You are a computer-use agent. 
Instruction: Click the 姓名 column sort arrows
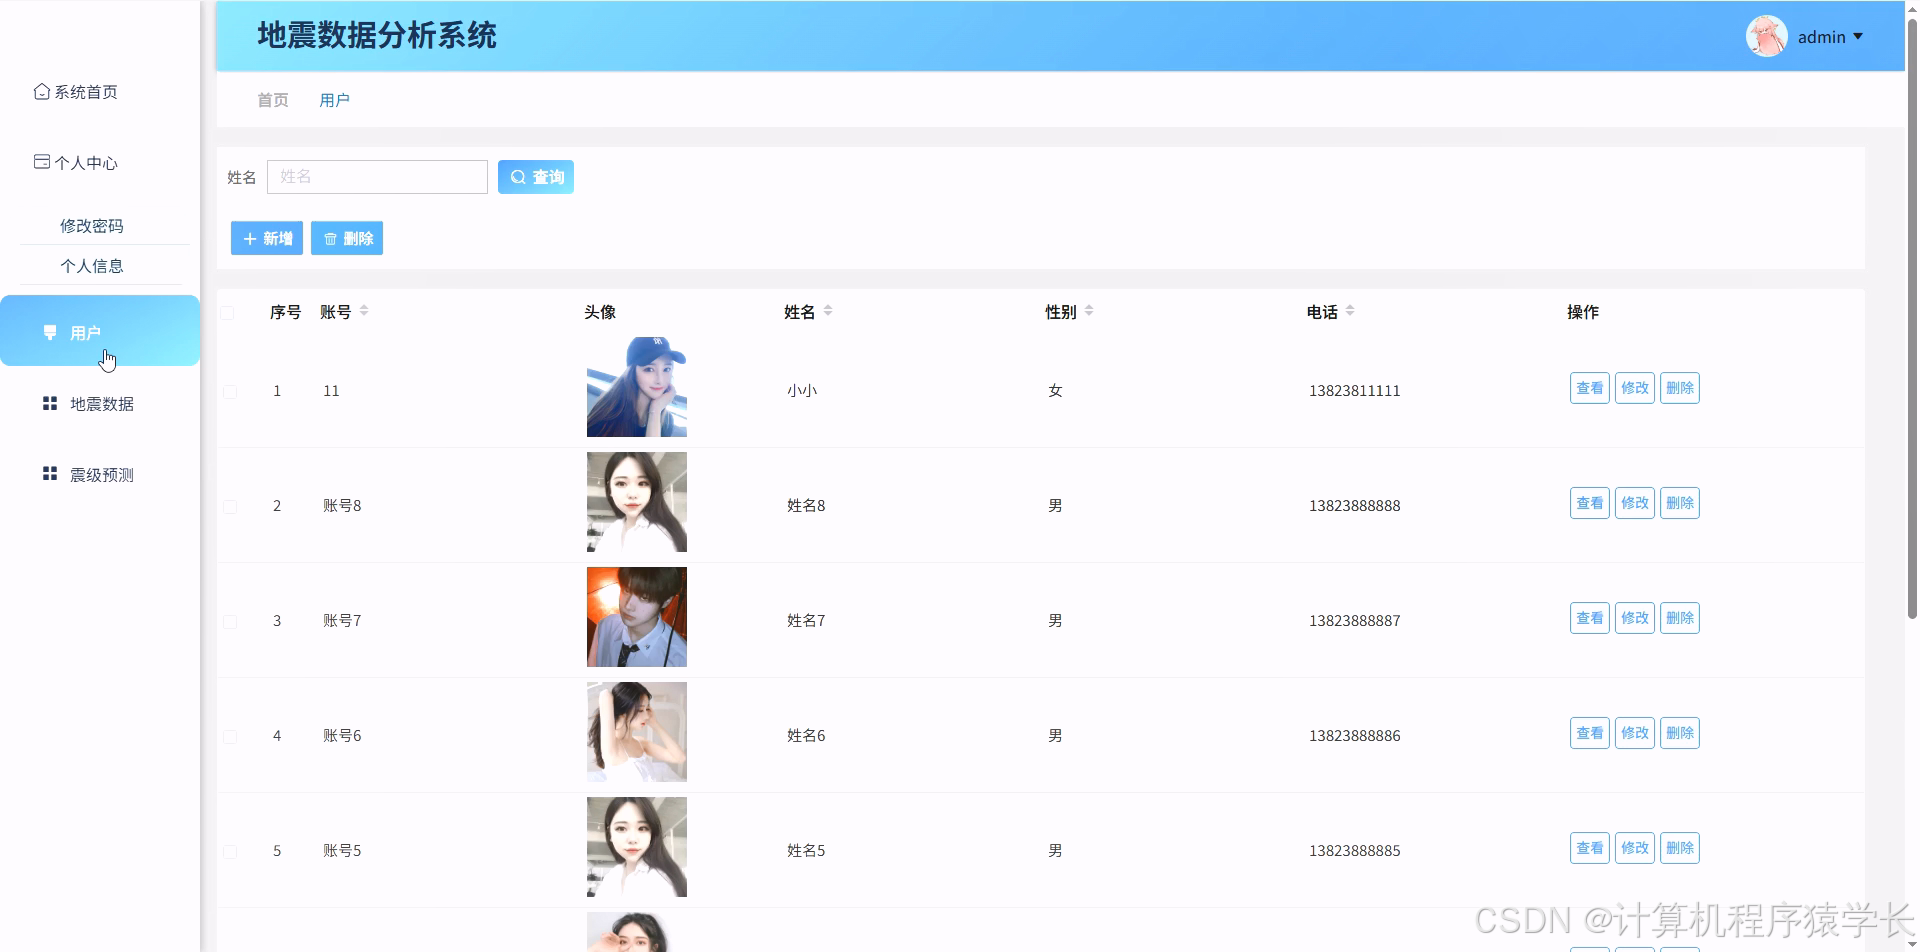(x=828, y=311)
